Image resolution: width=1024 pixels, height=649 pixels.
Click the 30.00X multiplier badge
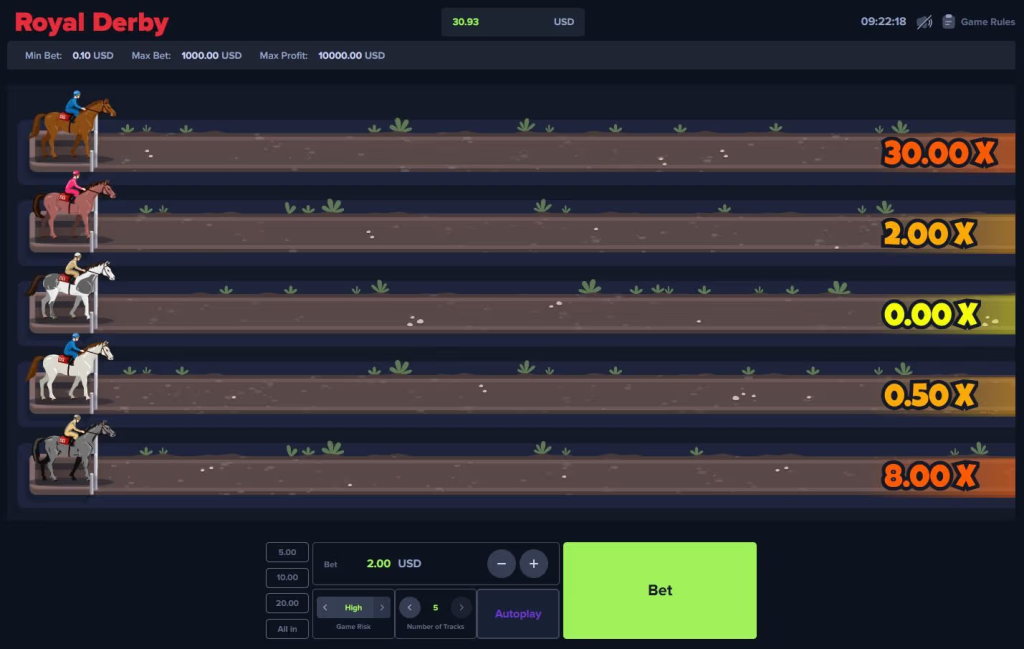pyautogui.click(x=939, y=153)
